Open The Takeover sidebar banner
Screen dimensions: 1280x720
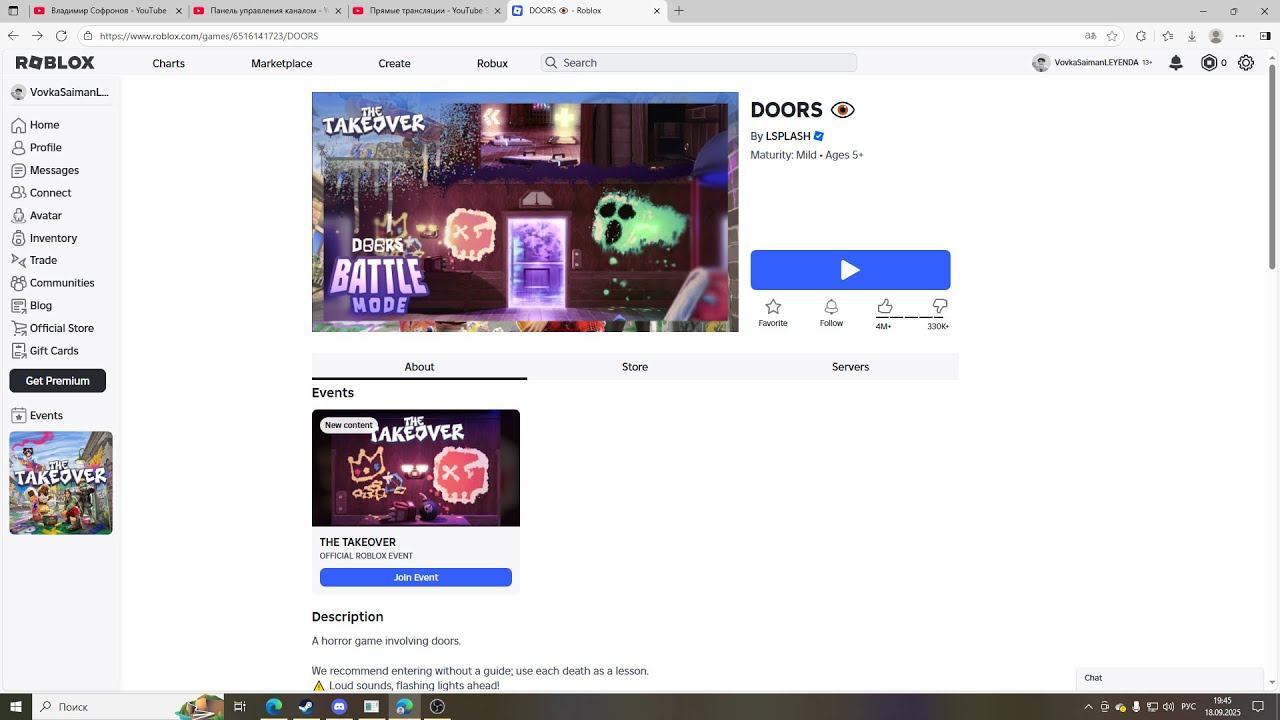point(61,483)
